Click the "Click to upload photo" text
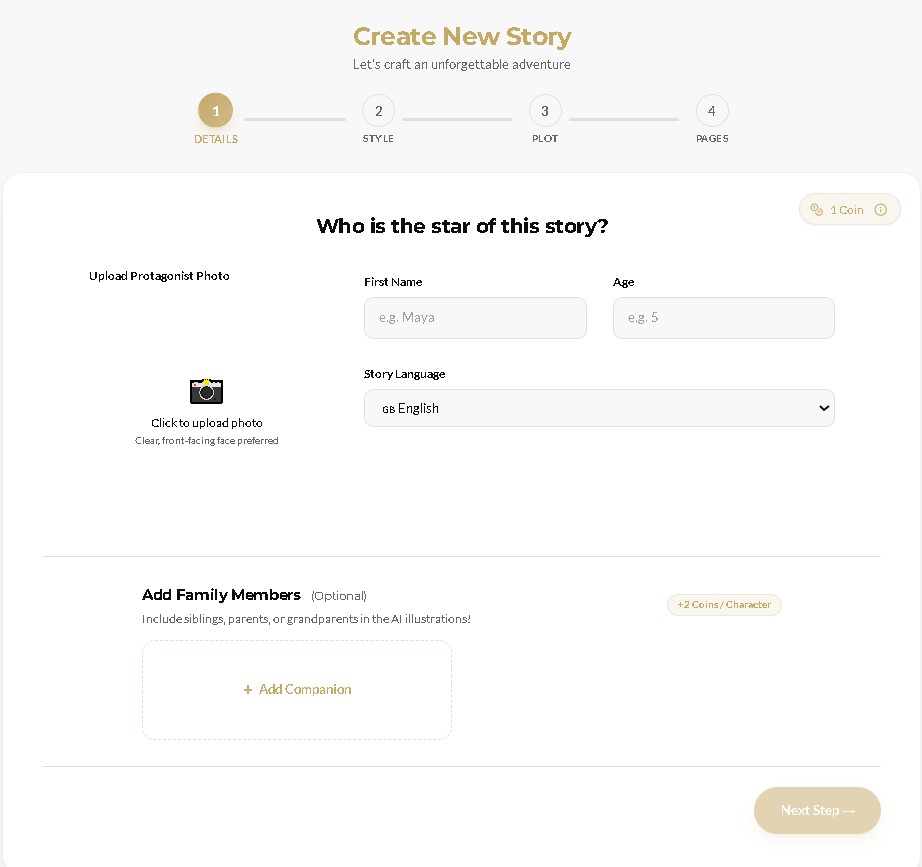The image size is (922, 867). point(207,423)
